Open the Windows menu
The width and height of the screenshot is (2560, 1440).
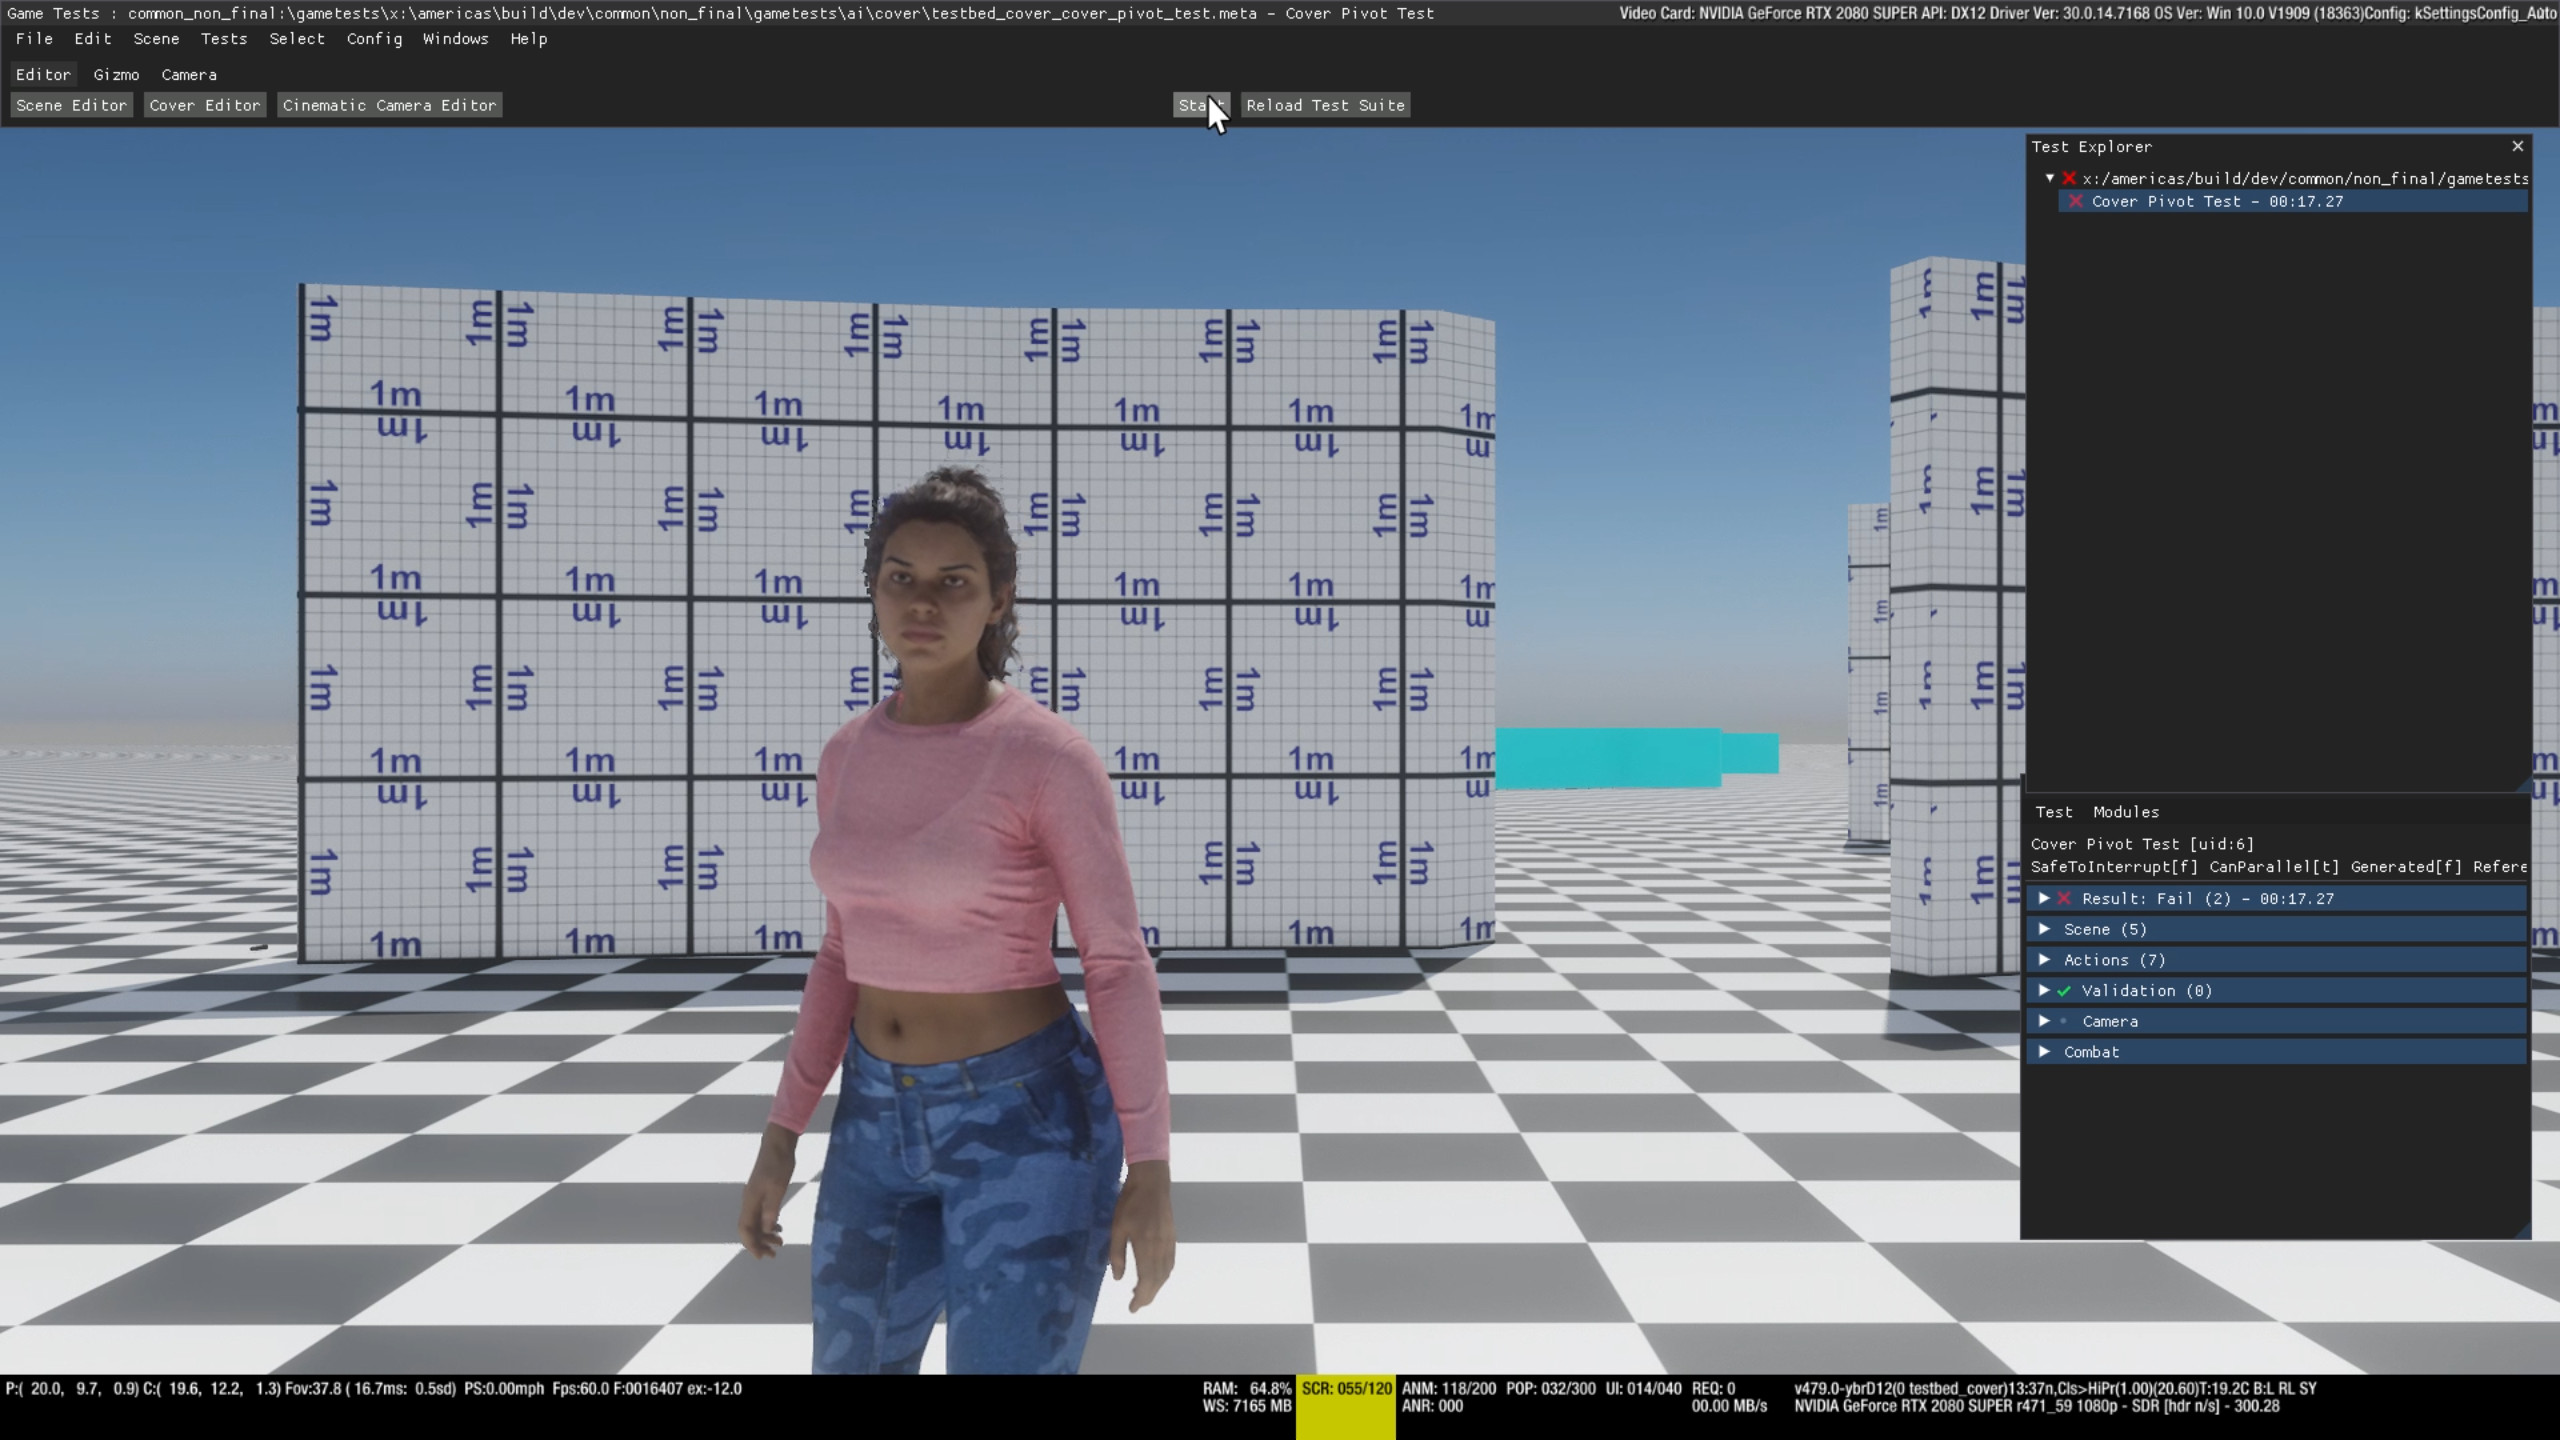[x=455, y=39]
